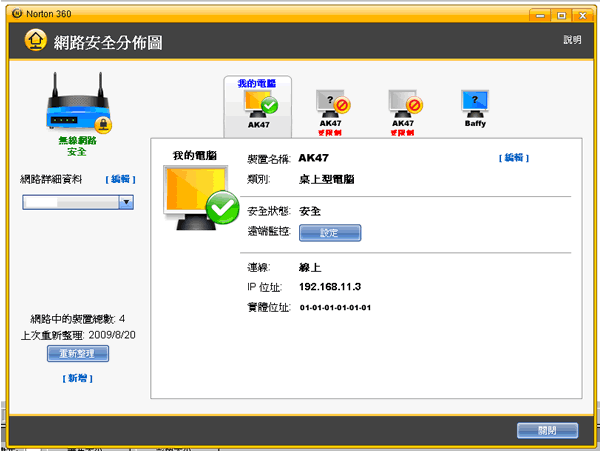
Task: Click the 重新整理 refresh button
Action: pyautogui.click(x=78, y=353)
